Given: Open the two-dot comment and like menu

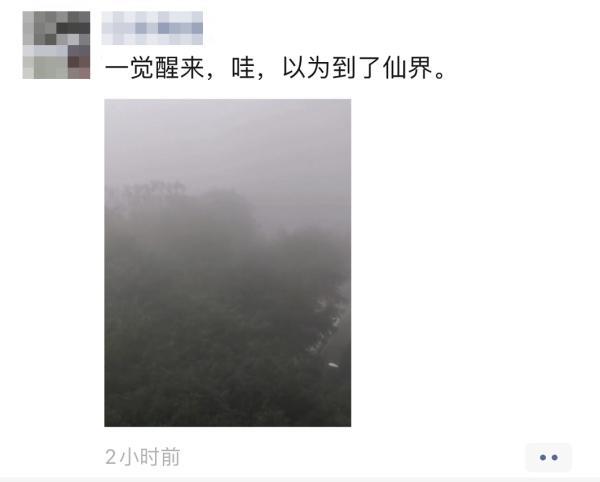Looking at the screenshot, I should pos(548,457).
